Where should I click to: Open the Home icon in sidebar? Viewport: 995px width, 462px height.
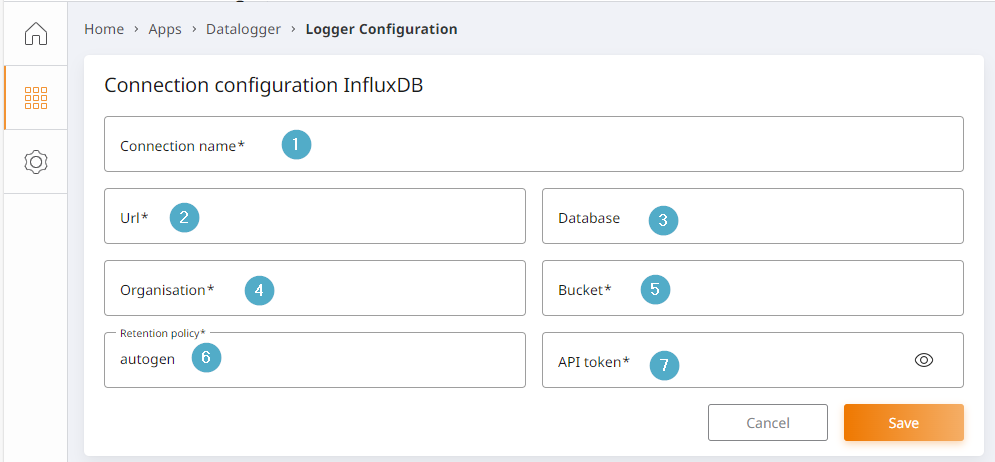point(36,34)
